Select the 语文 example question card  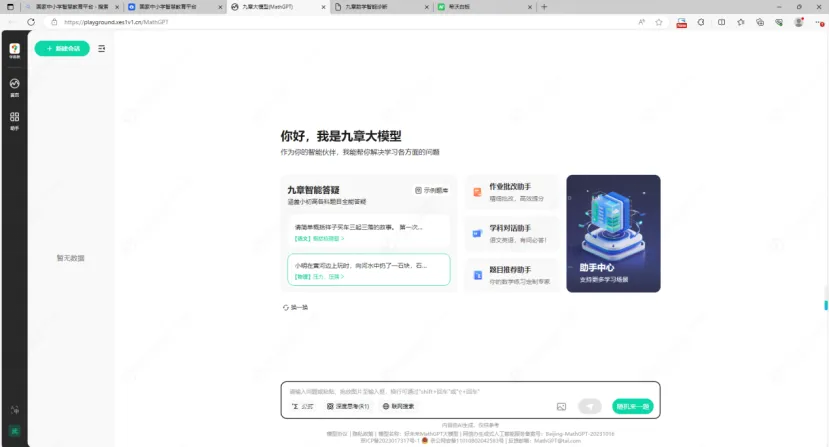pyautogui.click(x=369, y=232)
